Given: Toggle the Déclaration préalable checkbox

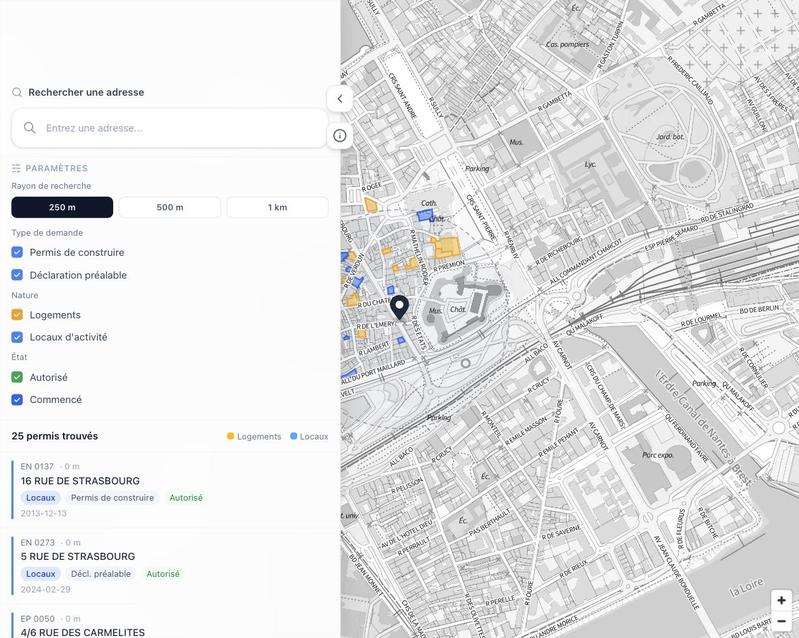Looking at the screenshot, I should tap(17, 275).
